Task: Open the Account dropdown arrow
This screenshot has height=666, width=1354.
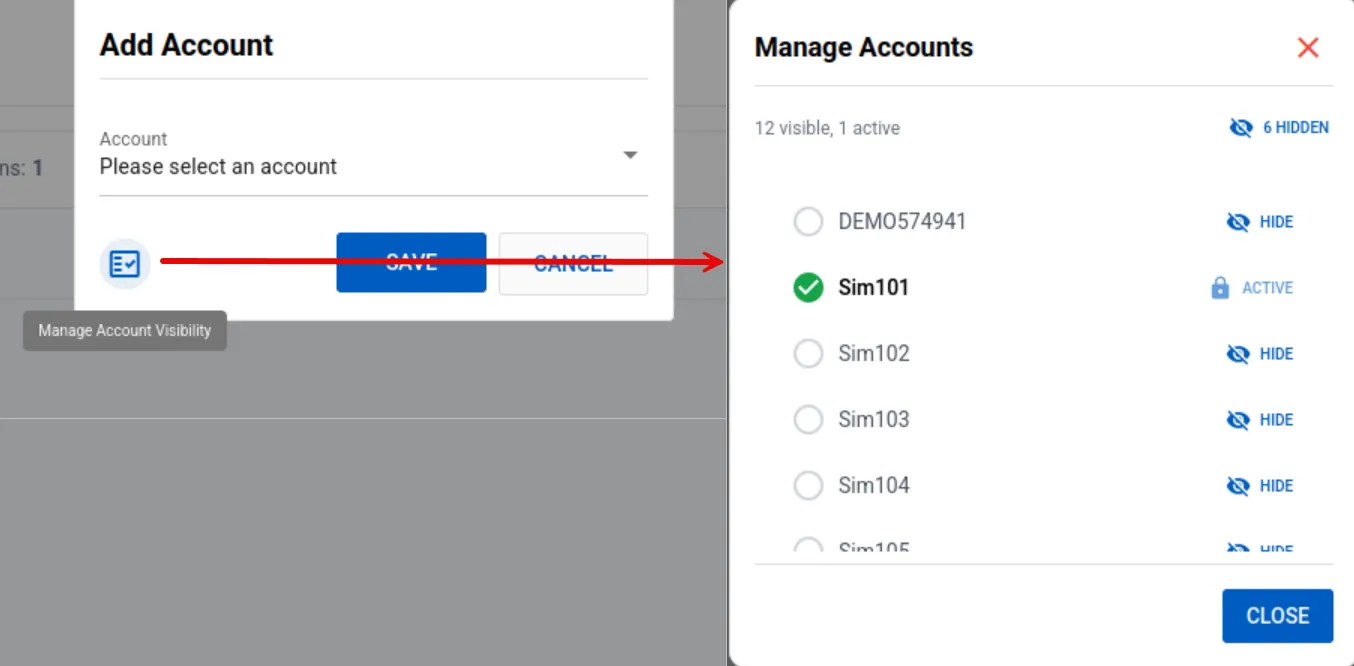Action: [630, 156]
